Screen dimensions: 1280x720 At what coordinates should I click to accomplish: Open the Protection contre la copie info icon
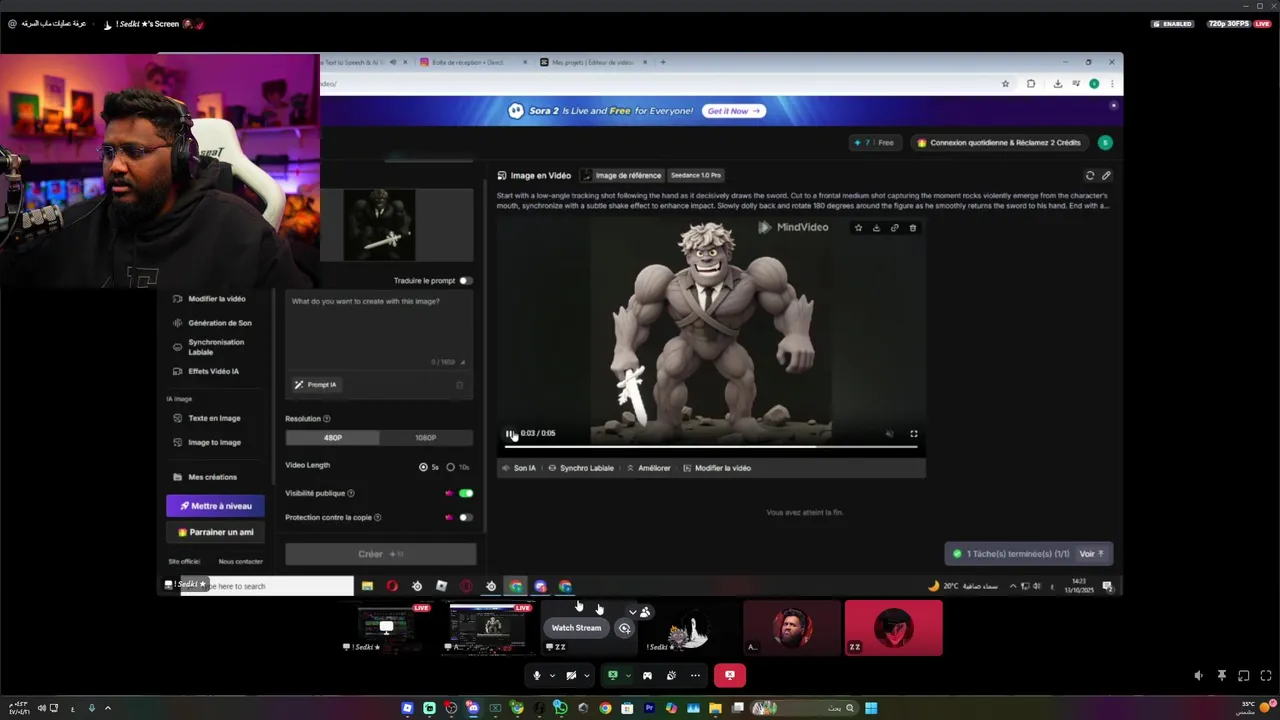tap(377, 517)
